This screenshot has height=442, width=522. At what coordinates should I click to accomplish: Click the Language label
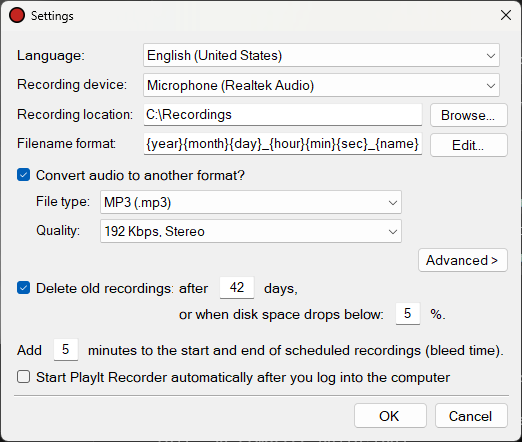click(51, 55)
